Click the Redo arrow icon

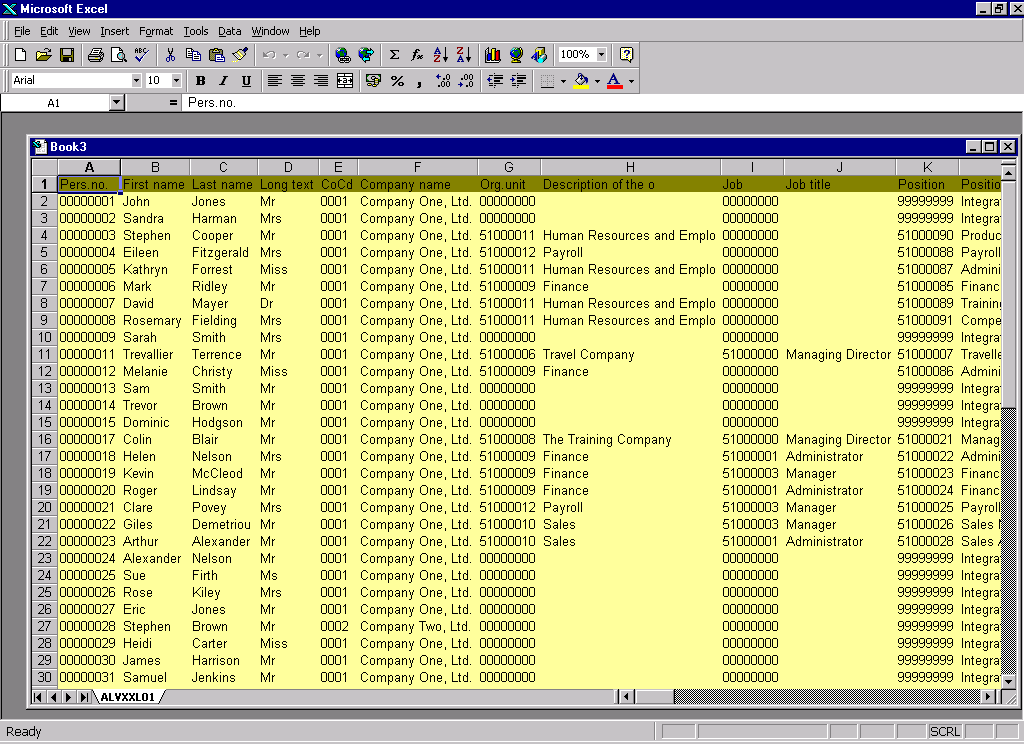click(302, 55)
